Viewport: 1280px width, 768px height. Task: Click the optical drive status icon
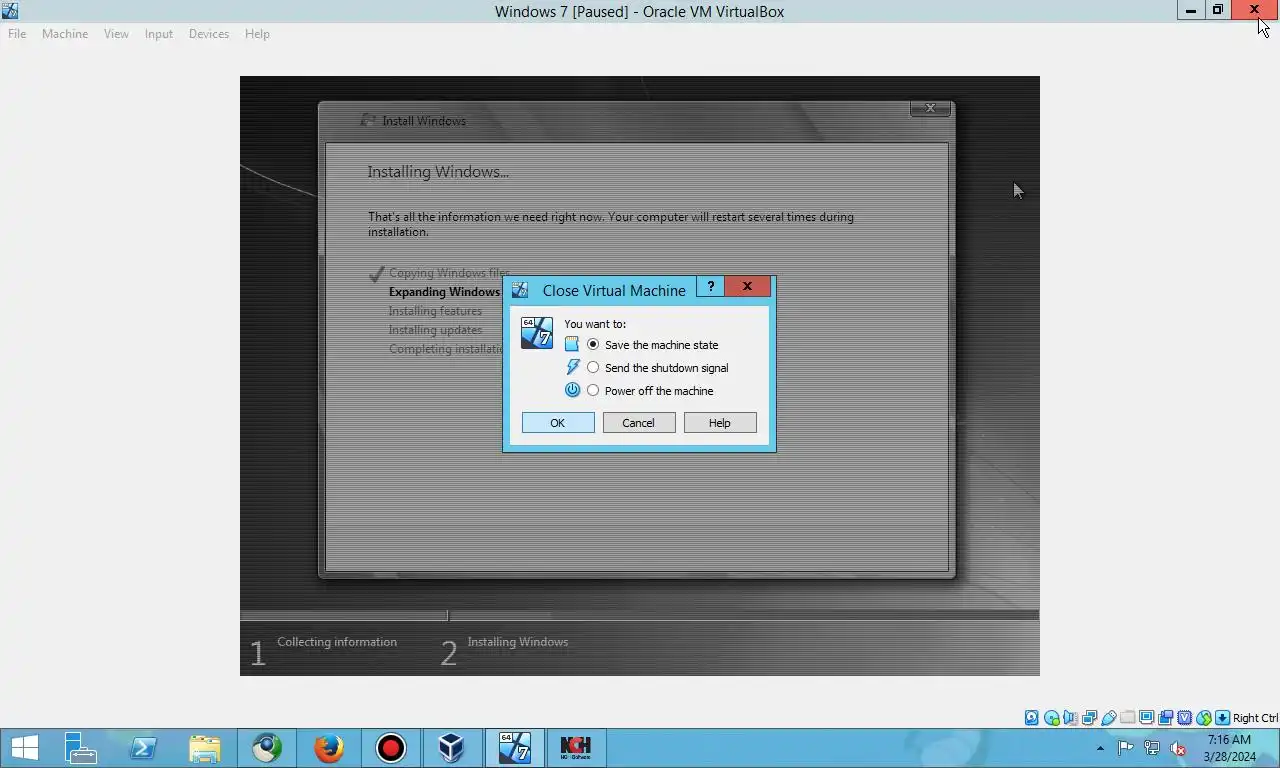tap(1051, 718)
